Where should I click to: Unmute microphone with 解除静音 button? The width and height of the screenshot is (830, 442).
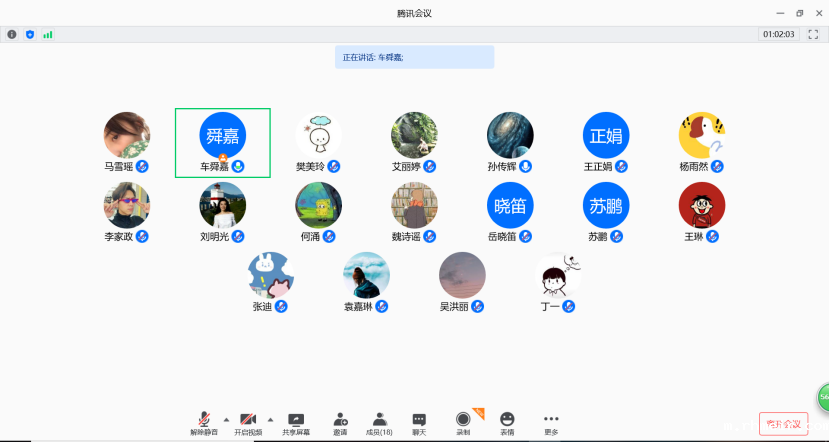pos(204,422)
